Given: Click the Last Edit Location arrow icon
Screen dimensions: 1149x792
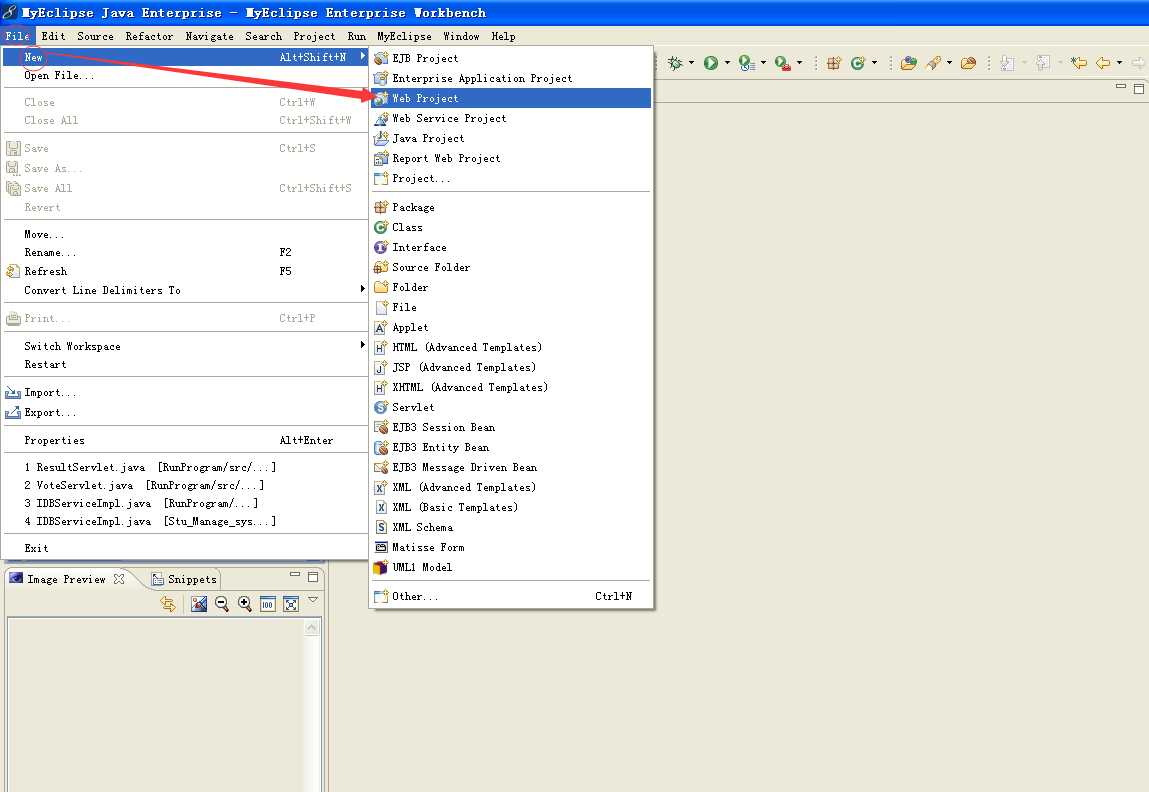Looking at the screenshot, I should [x=1079, y=63].
